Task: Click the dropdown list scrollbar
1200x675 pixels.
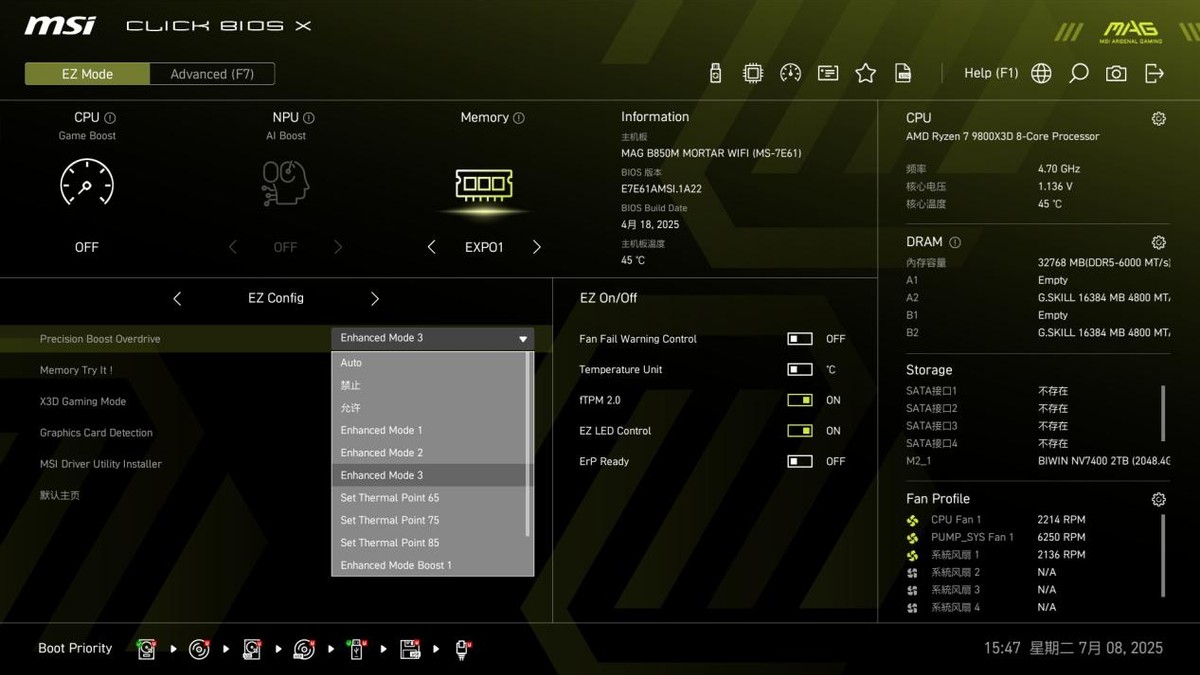Action: click(x=528, y=444)
